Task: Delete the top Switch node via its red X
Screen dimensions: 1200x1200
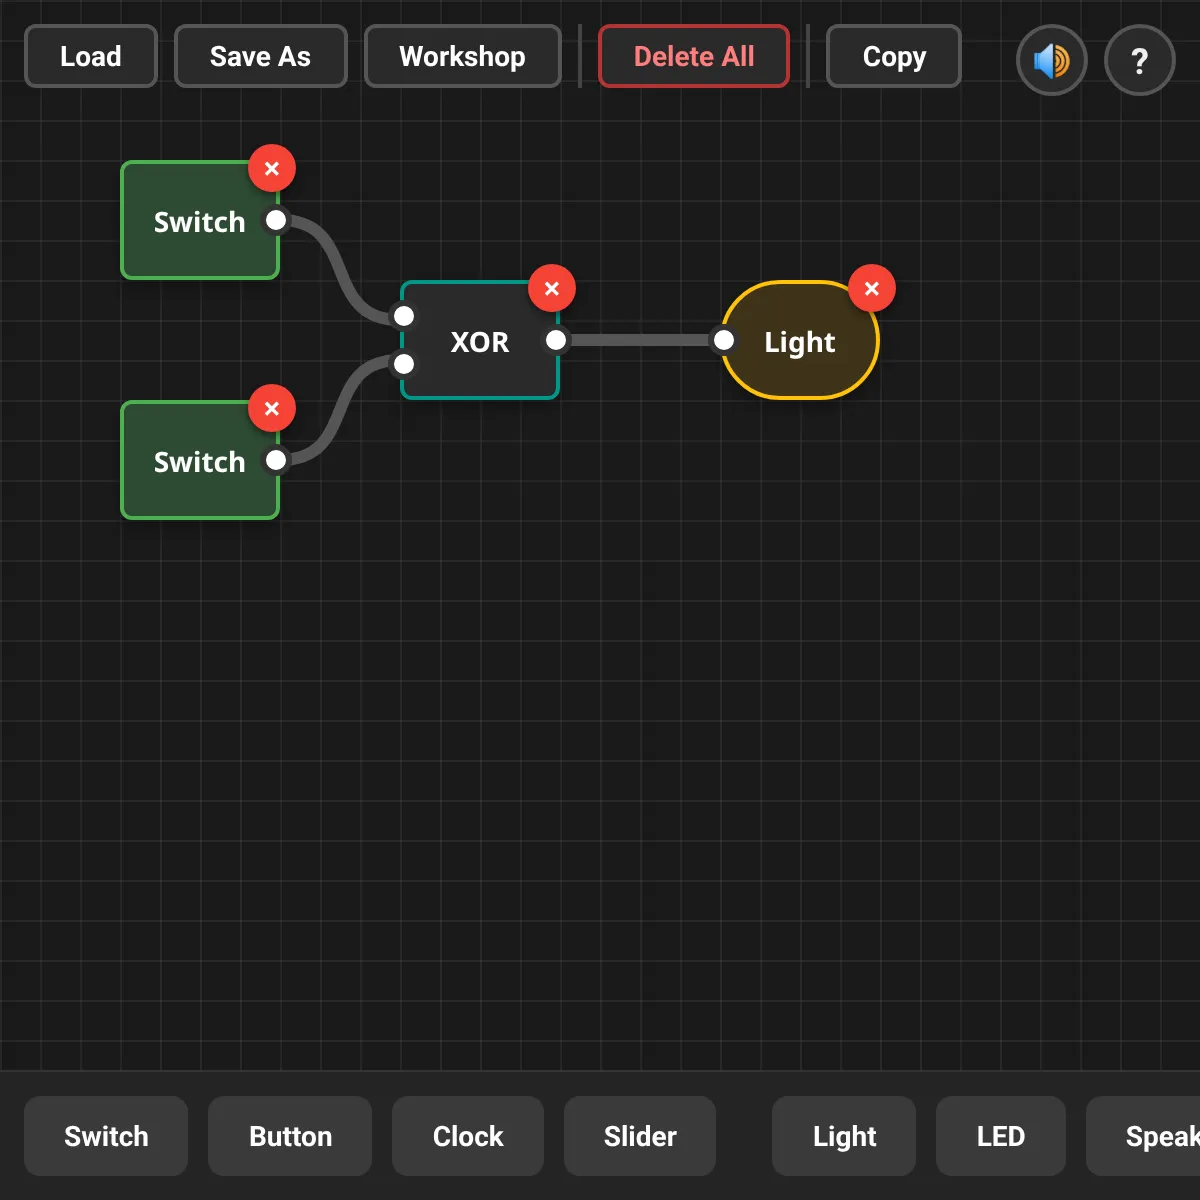Action: [272, 168]
